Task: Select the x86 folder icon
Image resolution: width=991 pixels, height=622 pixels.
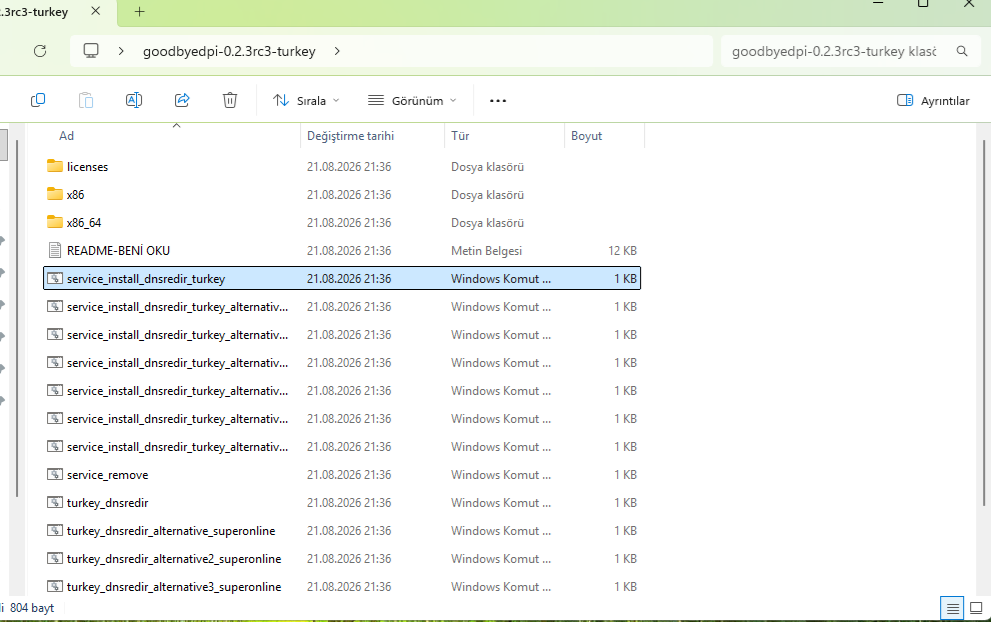Action: coord(55,194)
